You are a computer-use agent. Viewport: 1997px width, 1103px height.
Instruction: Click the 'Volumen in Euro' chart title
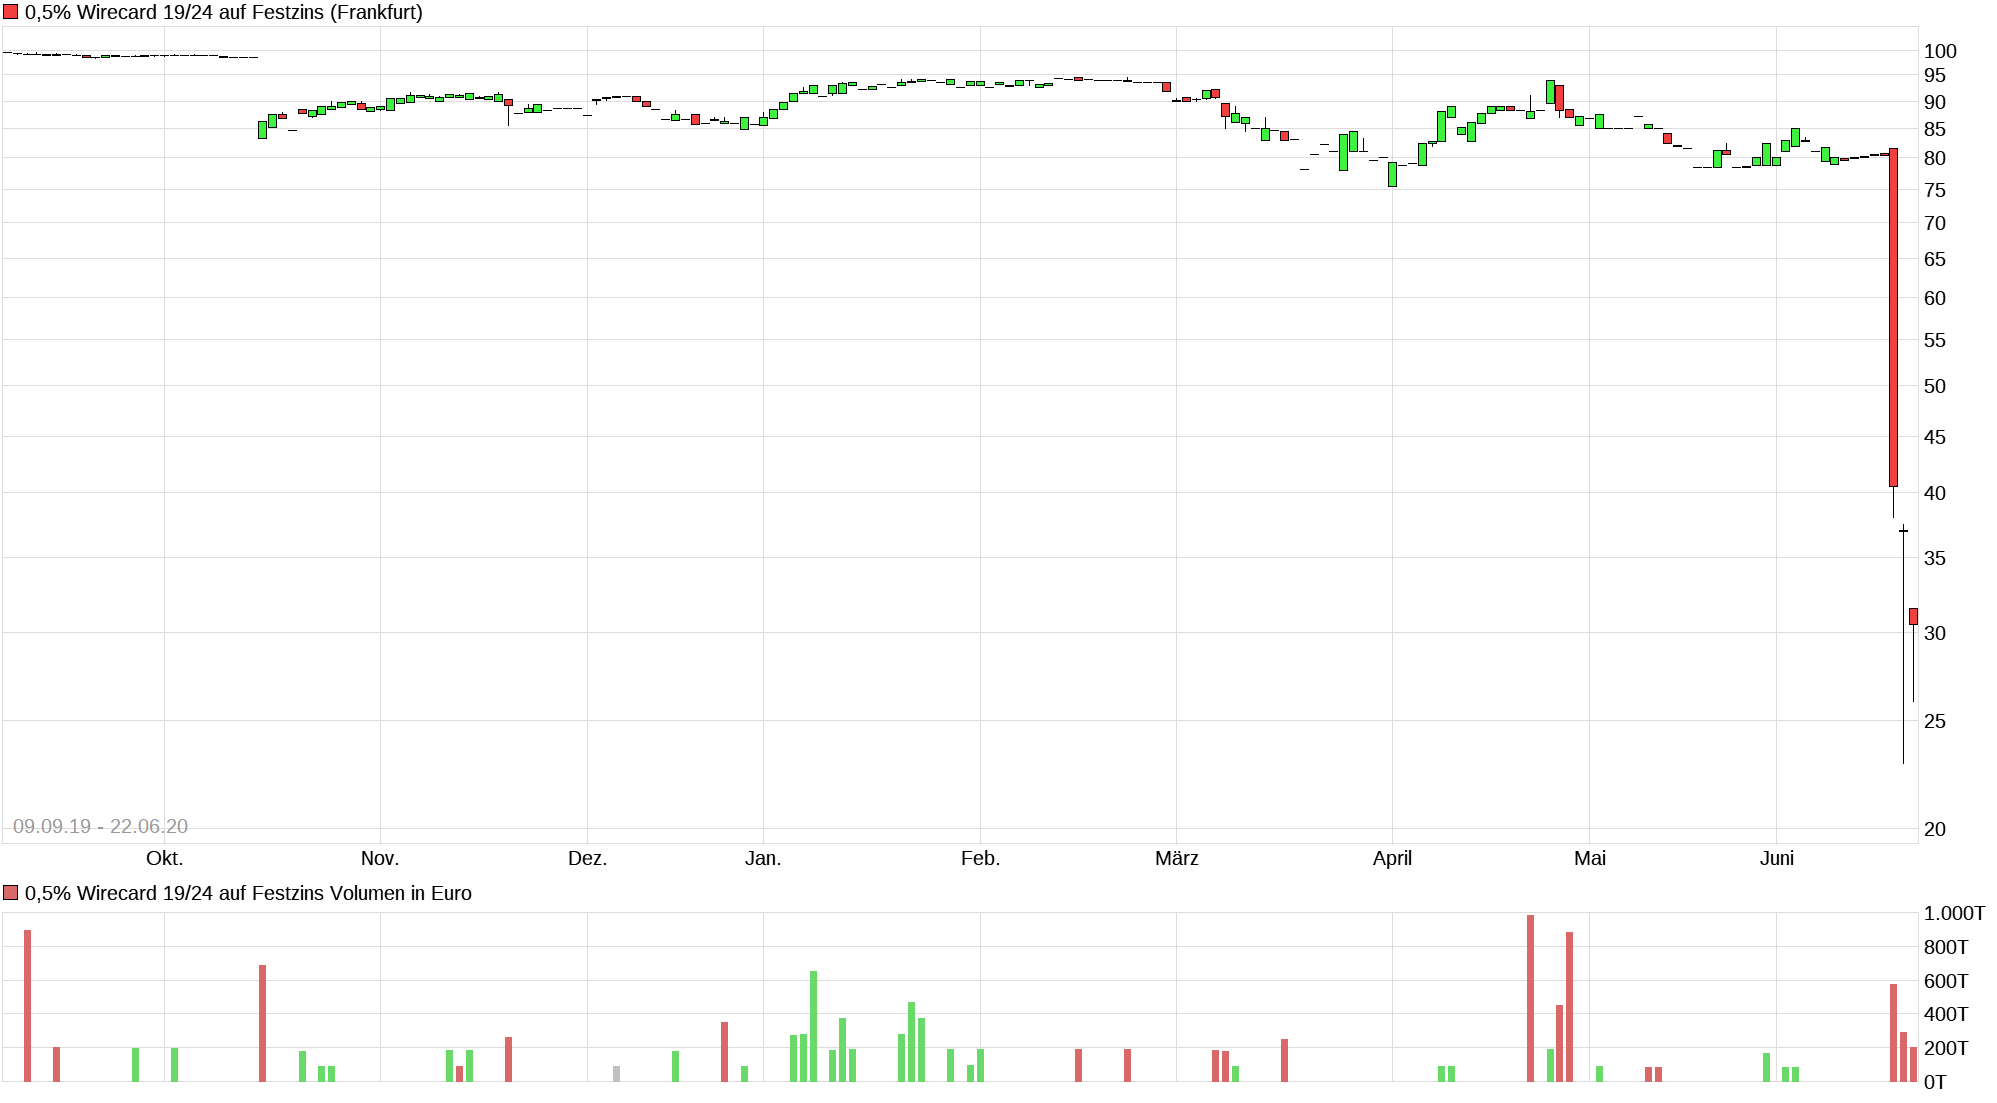248,893
